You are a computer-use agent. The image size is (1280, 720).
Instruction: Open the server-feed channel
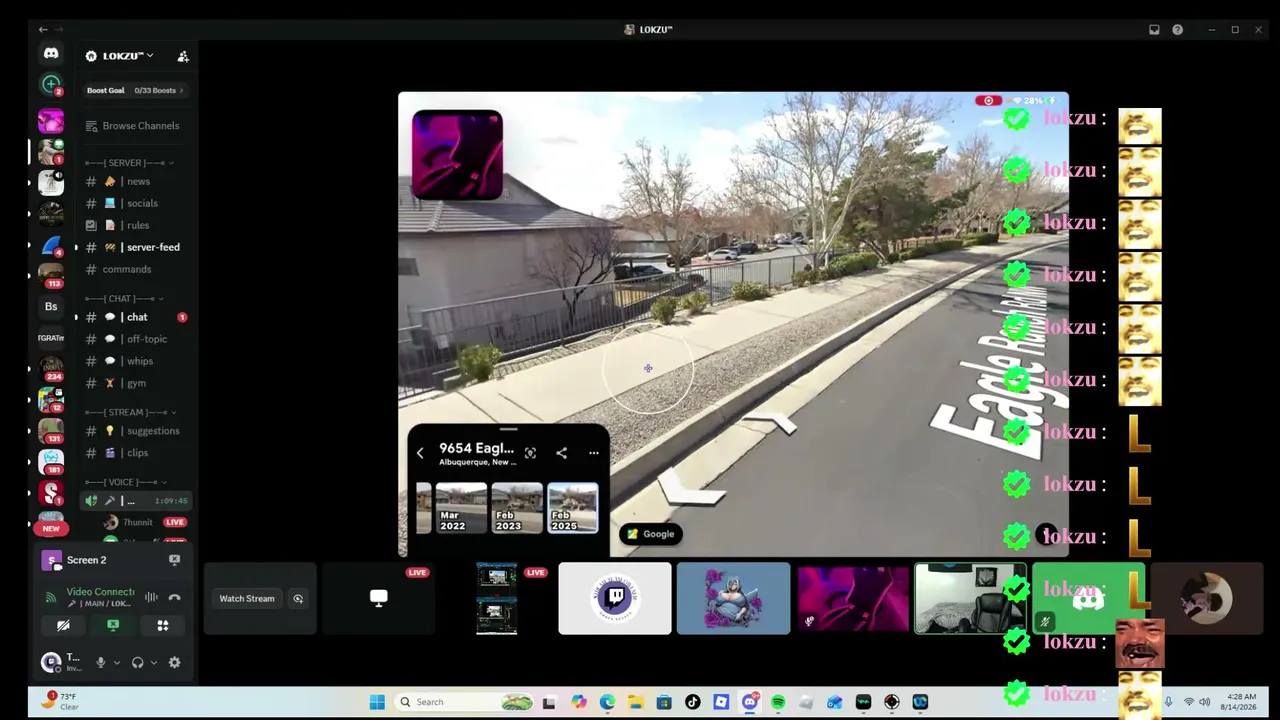point(135,247)
